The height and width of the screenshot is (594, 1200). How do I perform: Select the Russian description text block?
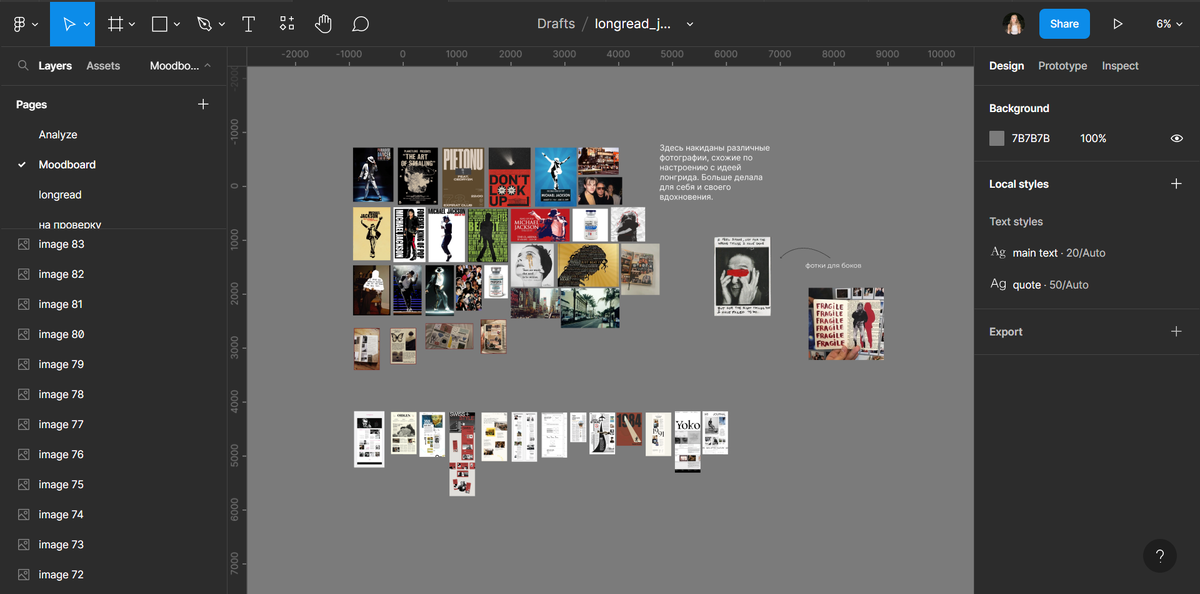point(714,172)
